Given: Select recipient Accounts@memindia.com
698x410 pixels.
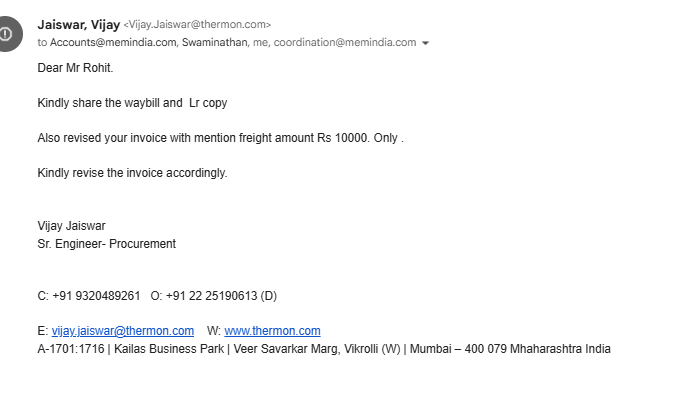Looking at the screenshot, I should pyautogui.click(x=113, y=42).
